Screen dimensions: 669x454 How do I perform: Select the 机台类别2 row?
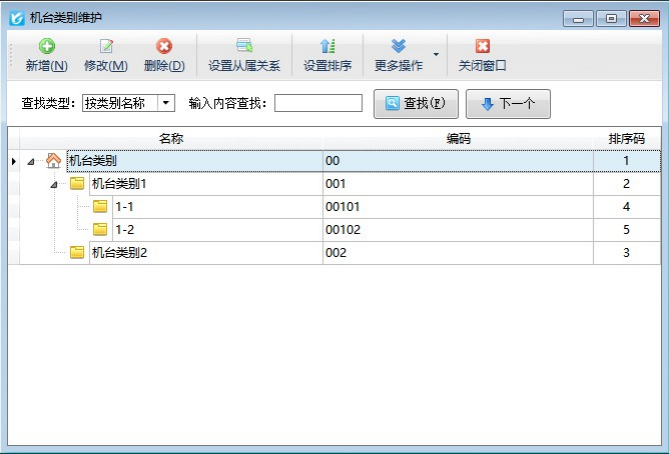tap(119, 253)
